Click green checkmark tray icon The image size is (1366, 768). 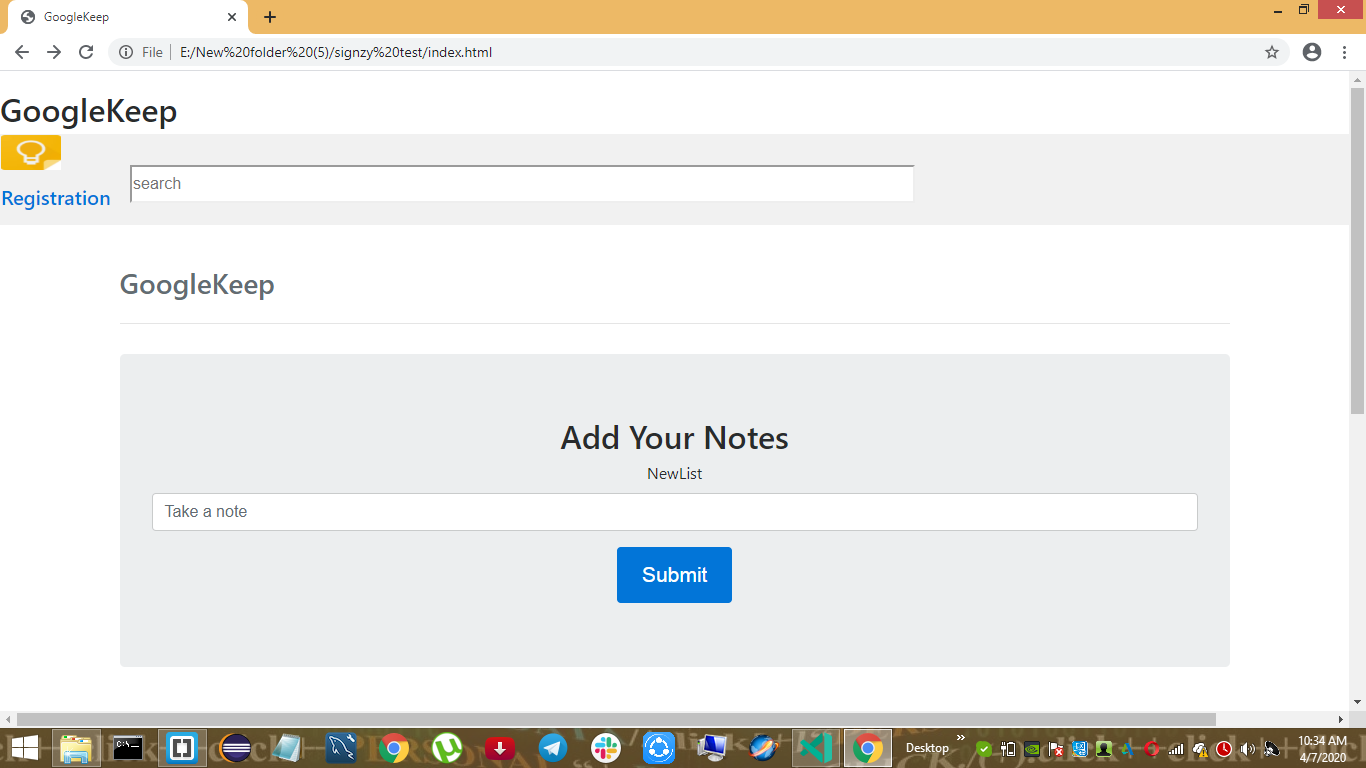point(984,749)
